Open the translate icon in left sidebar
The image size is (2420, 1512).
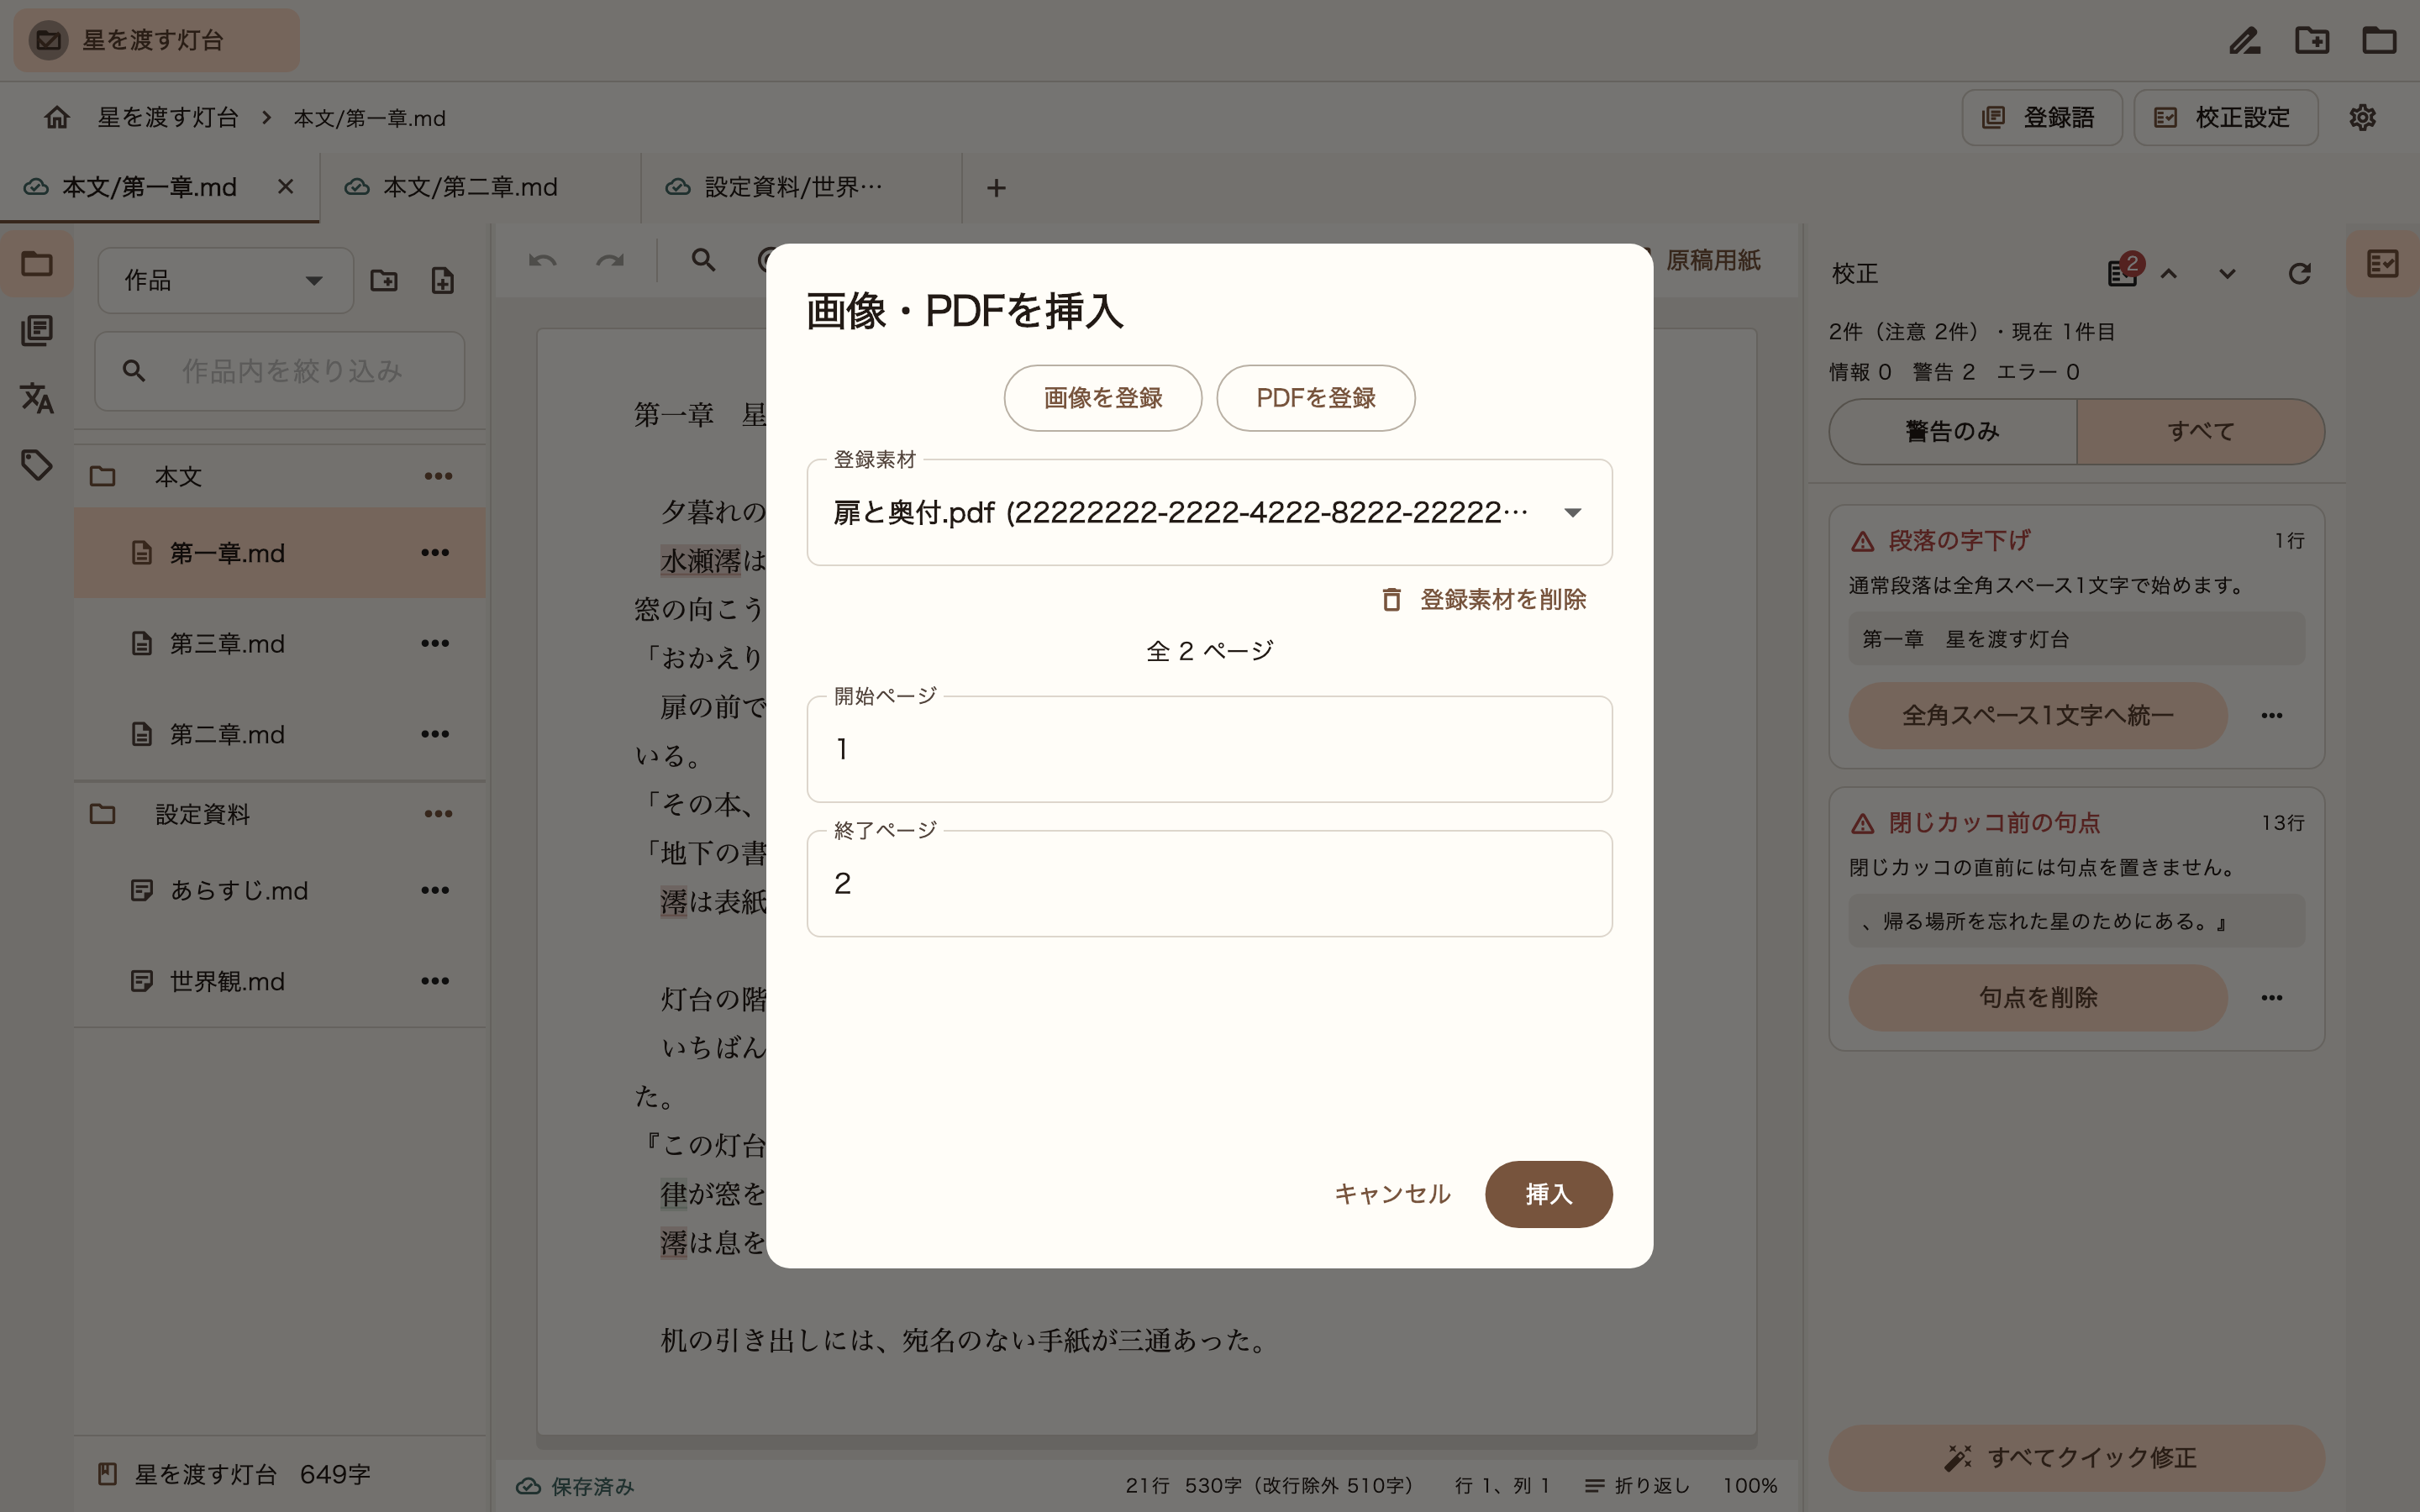tap(37, 398)
